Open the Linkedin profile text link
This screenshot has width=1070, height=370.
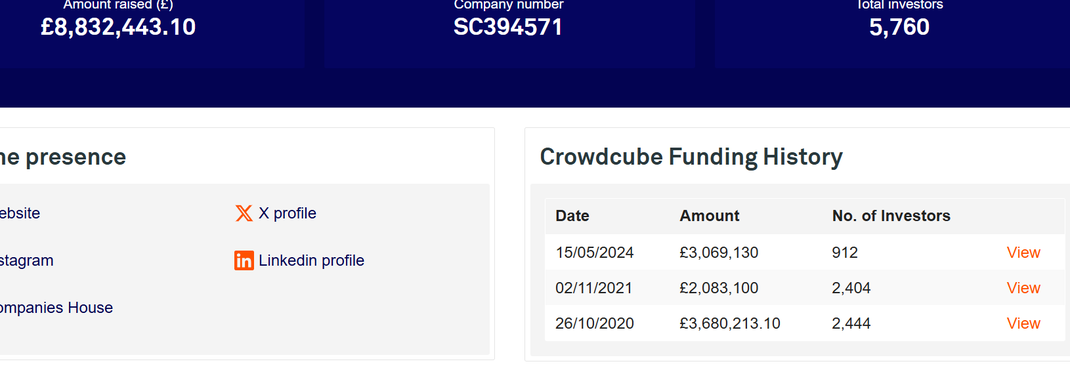[311, 261]
